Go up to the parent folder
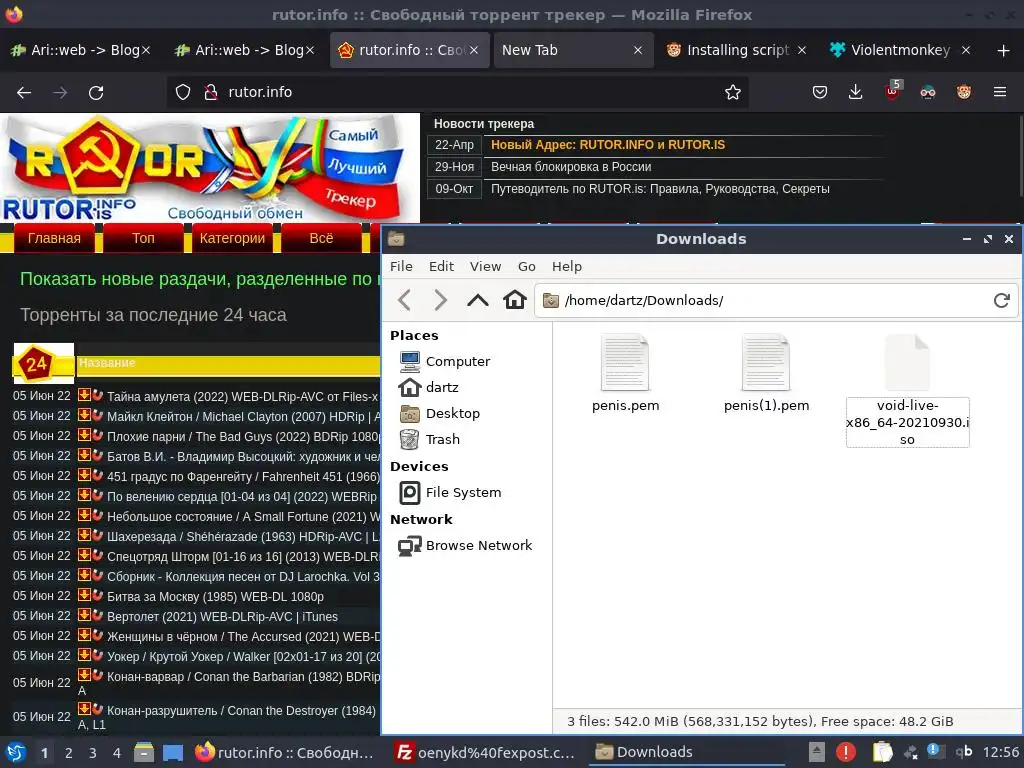This screenshot has width=1024, height=768. click(478, 300)
